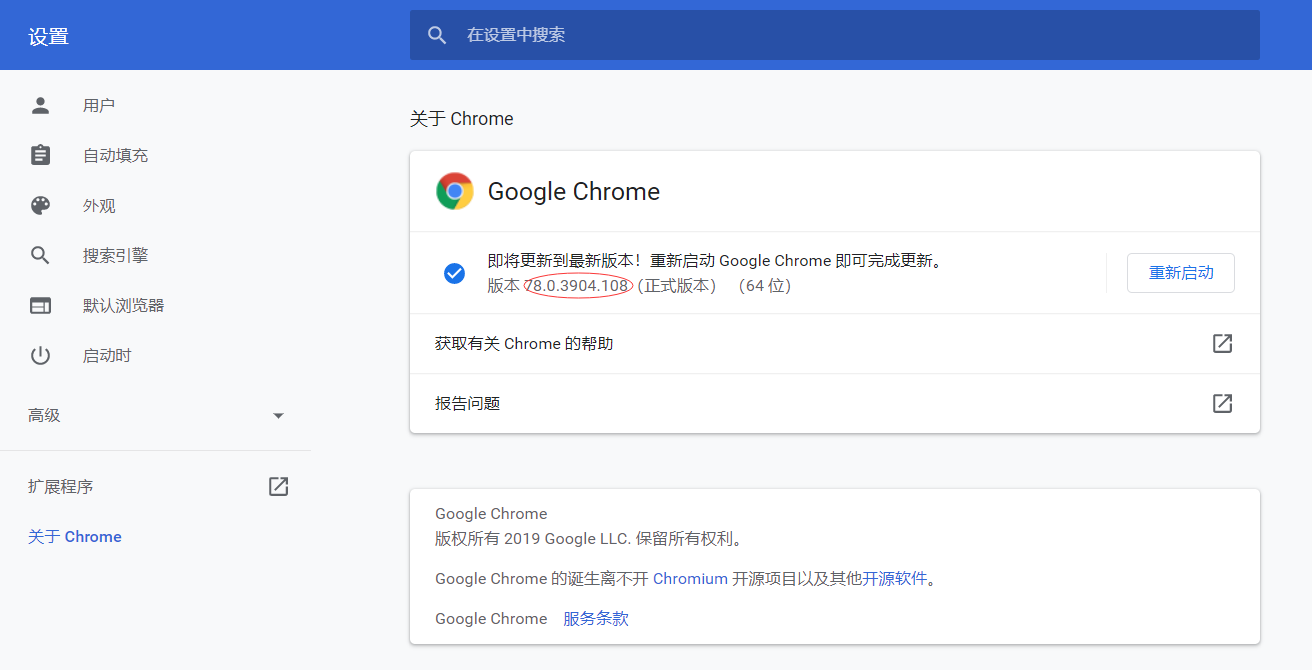
Task: Expand the 高级 section arrow
Action: [279, 416]
